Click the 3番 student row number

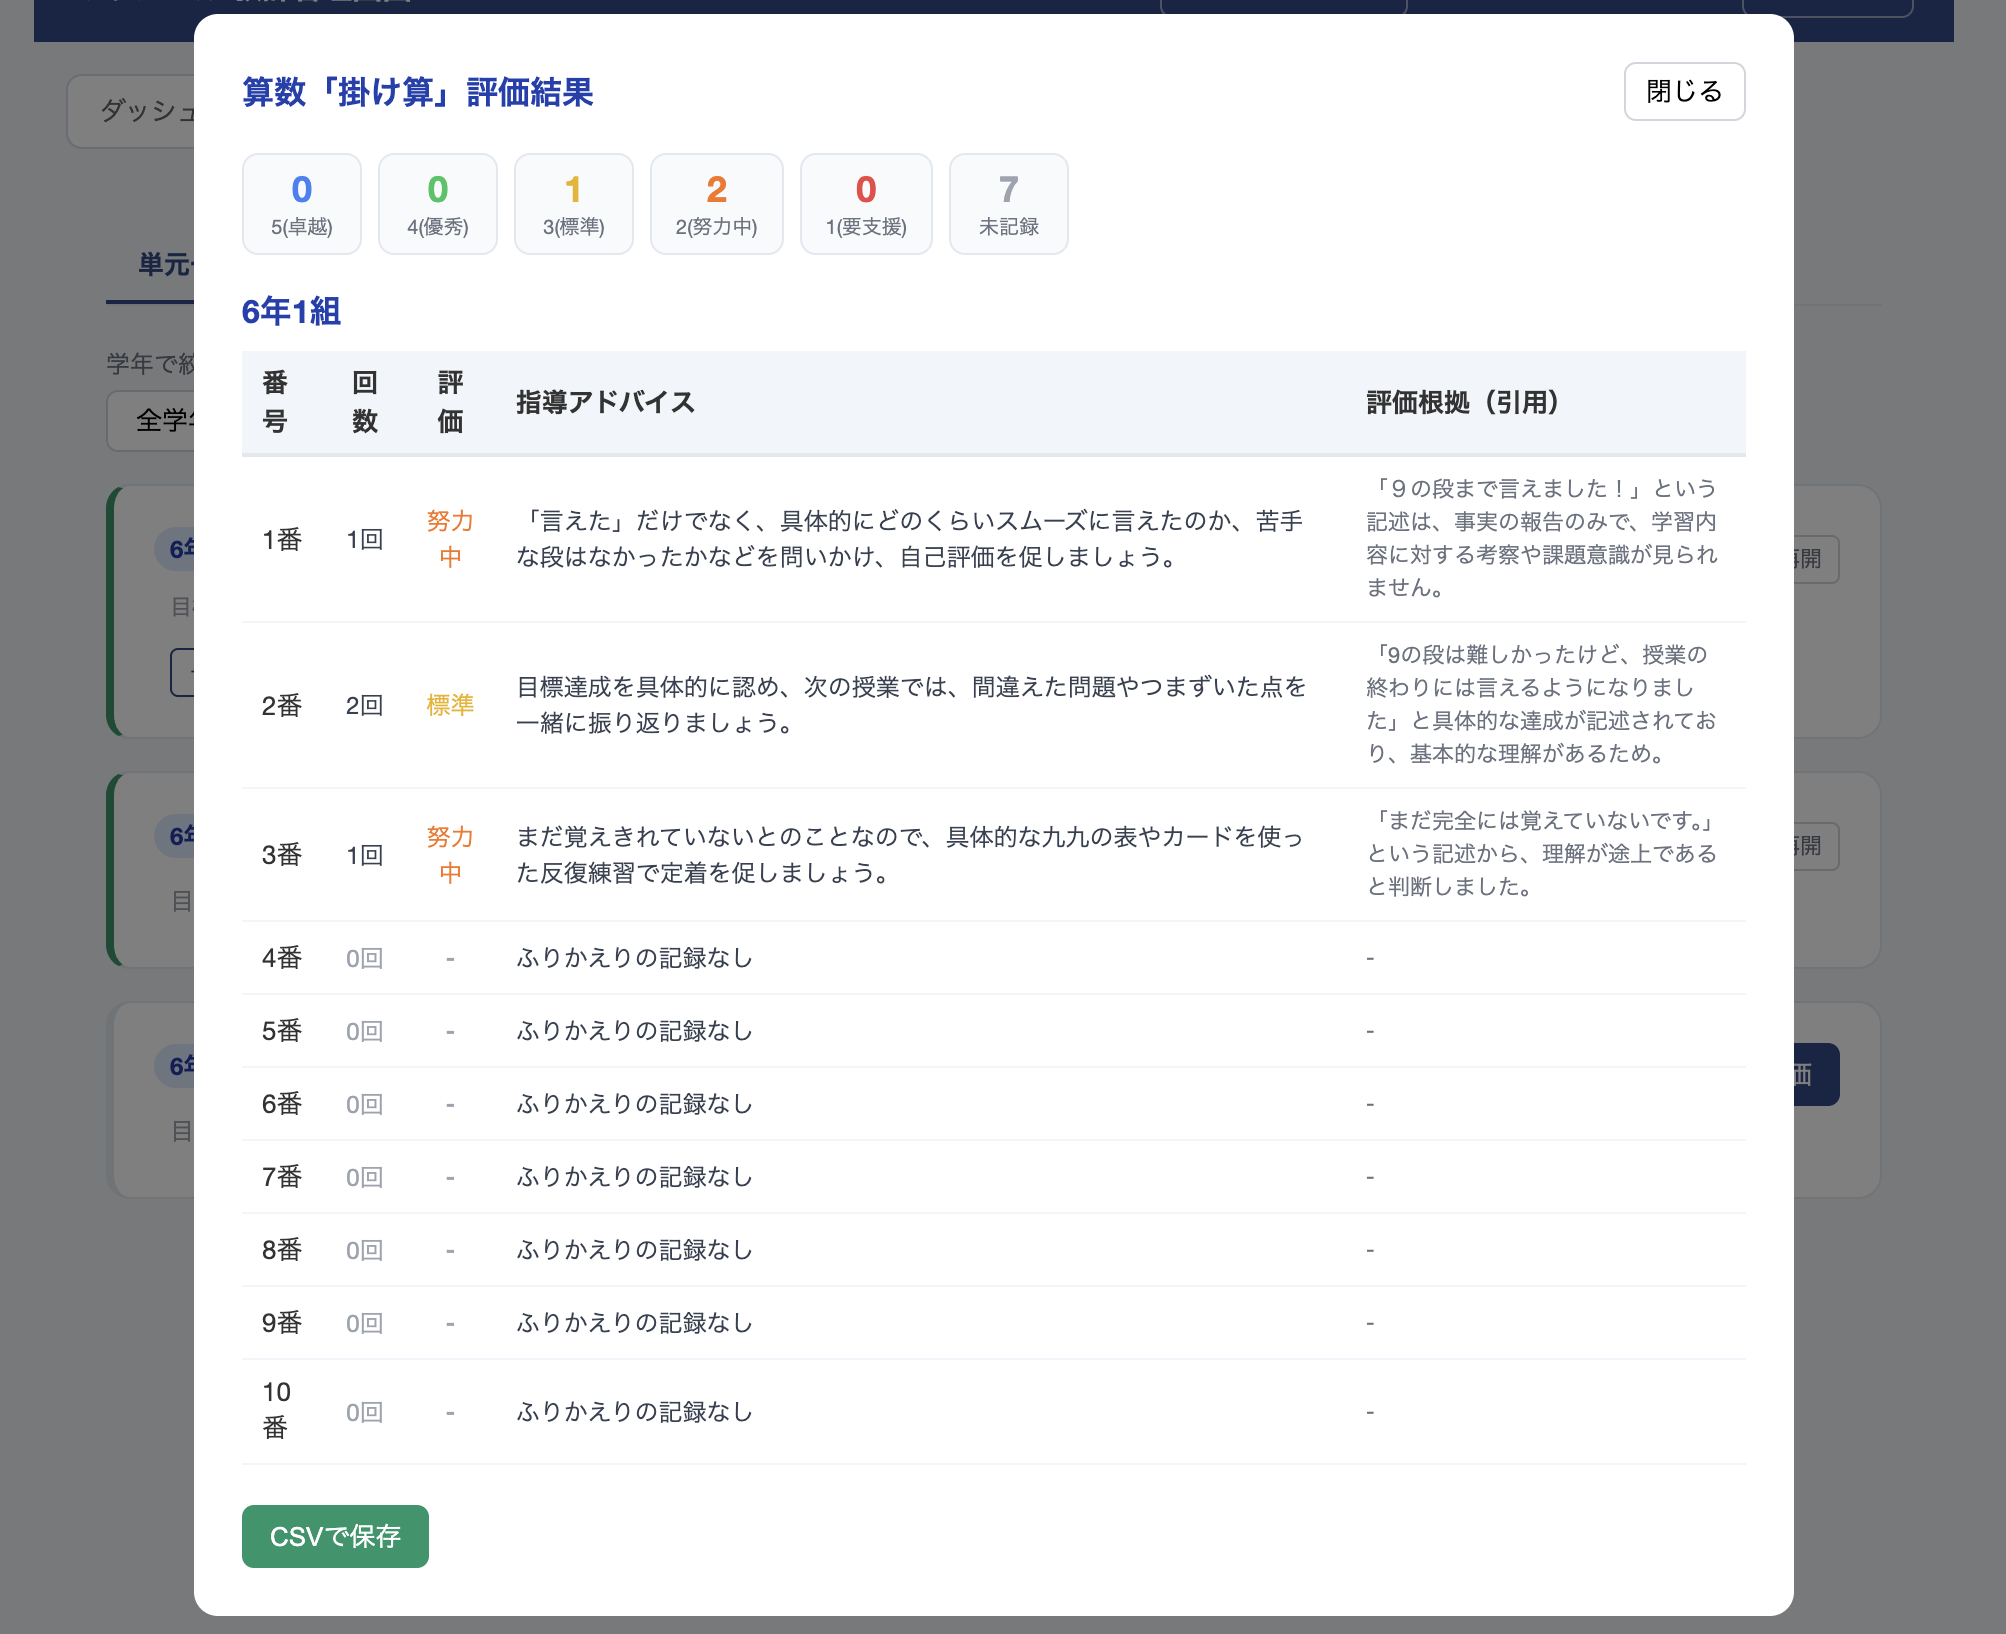(x=281, y=855)
